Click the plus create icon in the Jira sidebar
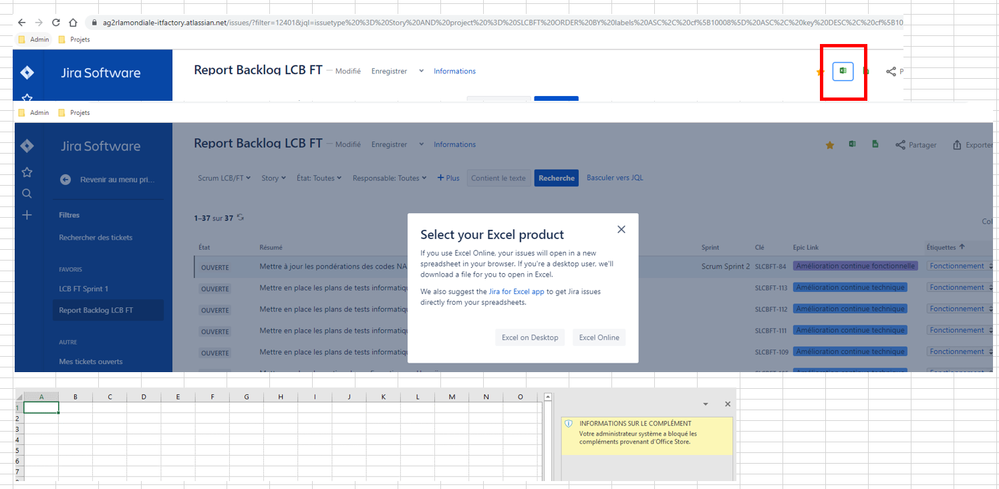 pyautogui.click(x=27, y=215)
